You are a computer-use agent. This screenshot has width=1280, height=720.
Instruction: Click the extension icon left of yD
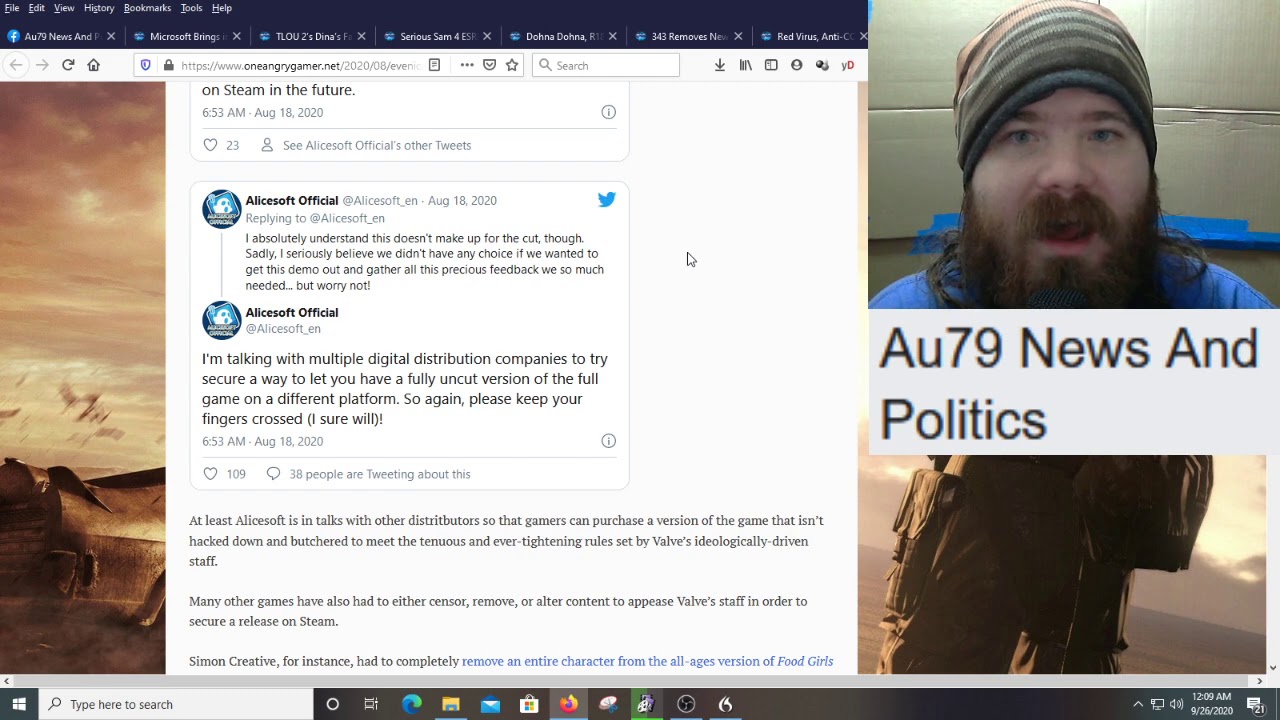tap(822, 65)
